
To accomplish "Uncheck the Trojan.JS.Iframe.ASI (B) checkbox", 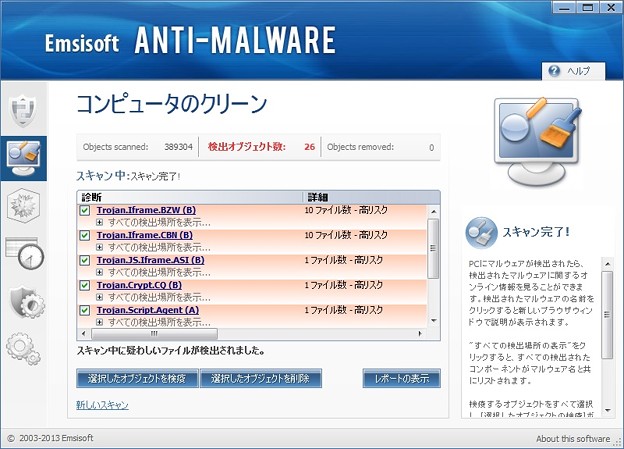I will [x=85, y=260].
